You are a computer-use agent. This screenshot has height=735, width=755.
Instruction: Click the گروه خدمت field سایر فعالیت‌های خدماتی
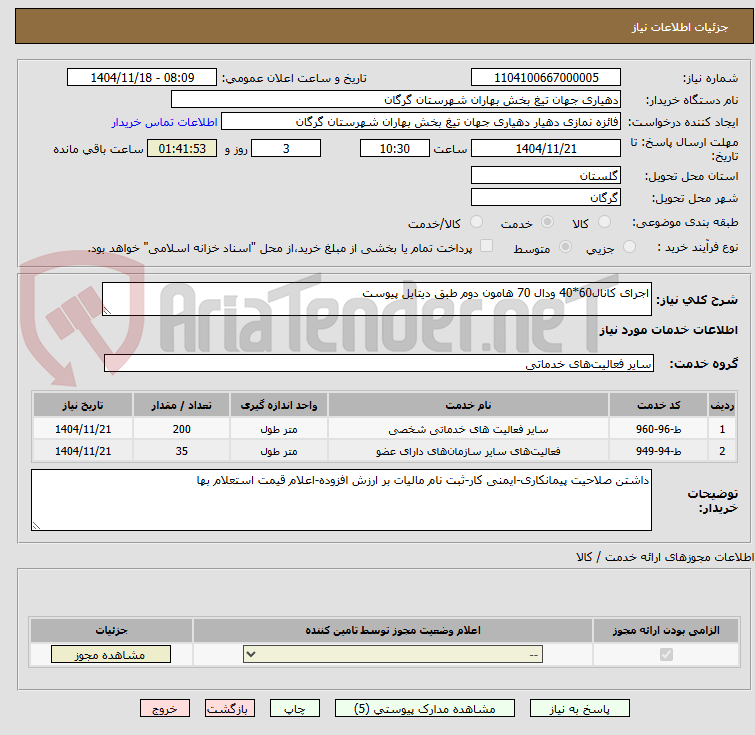click(379, 364)
